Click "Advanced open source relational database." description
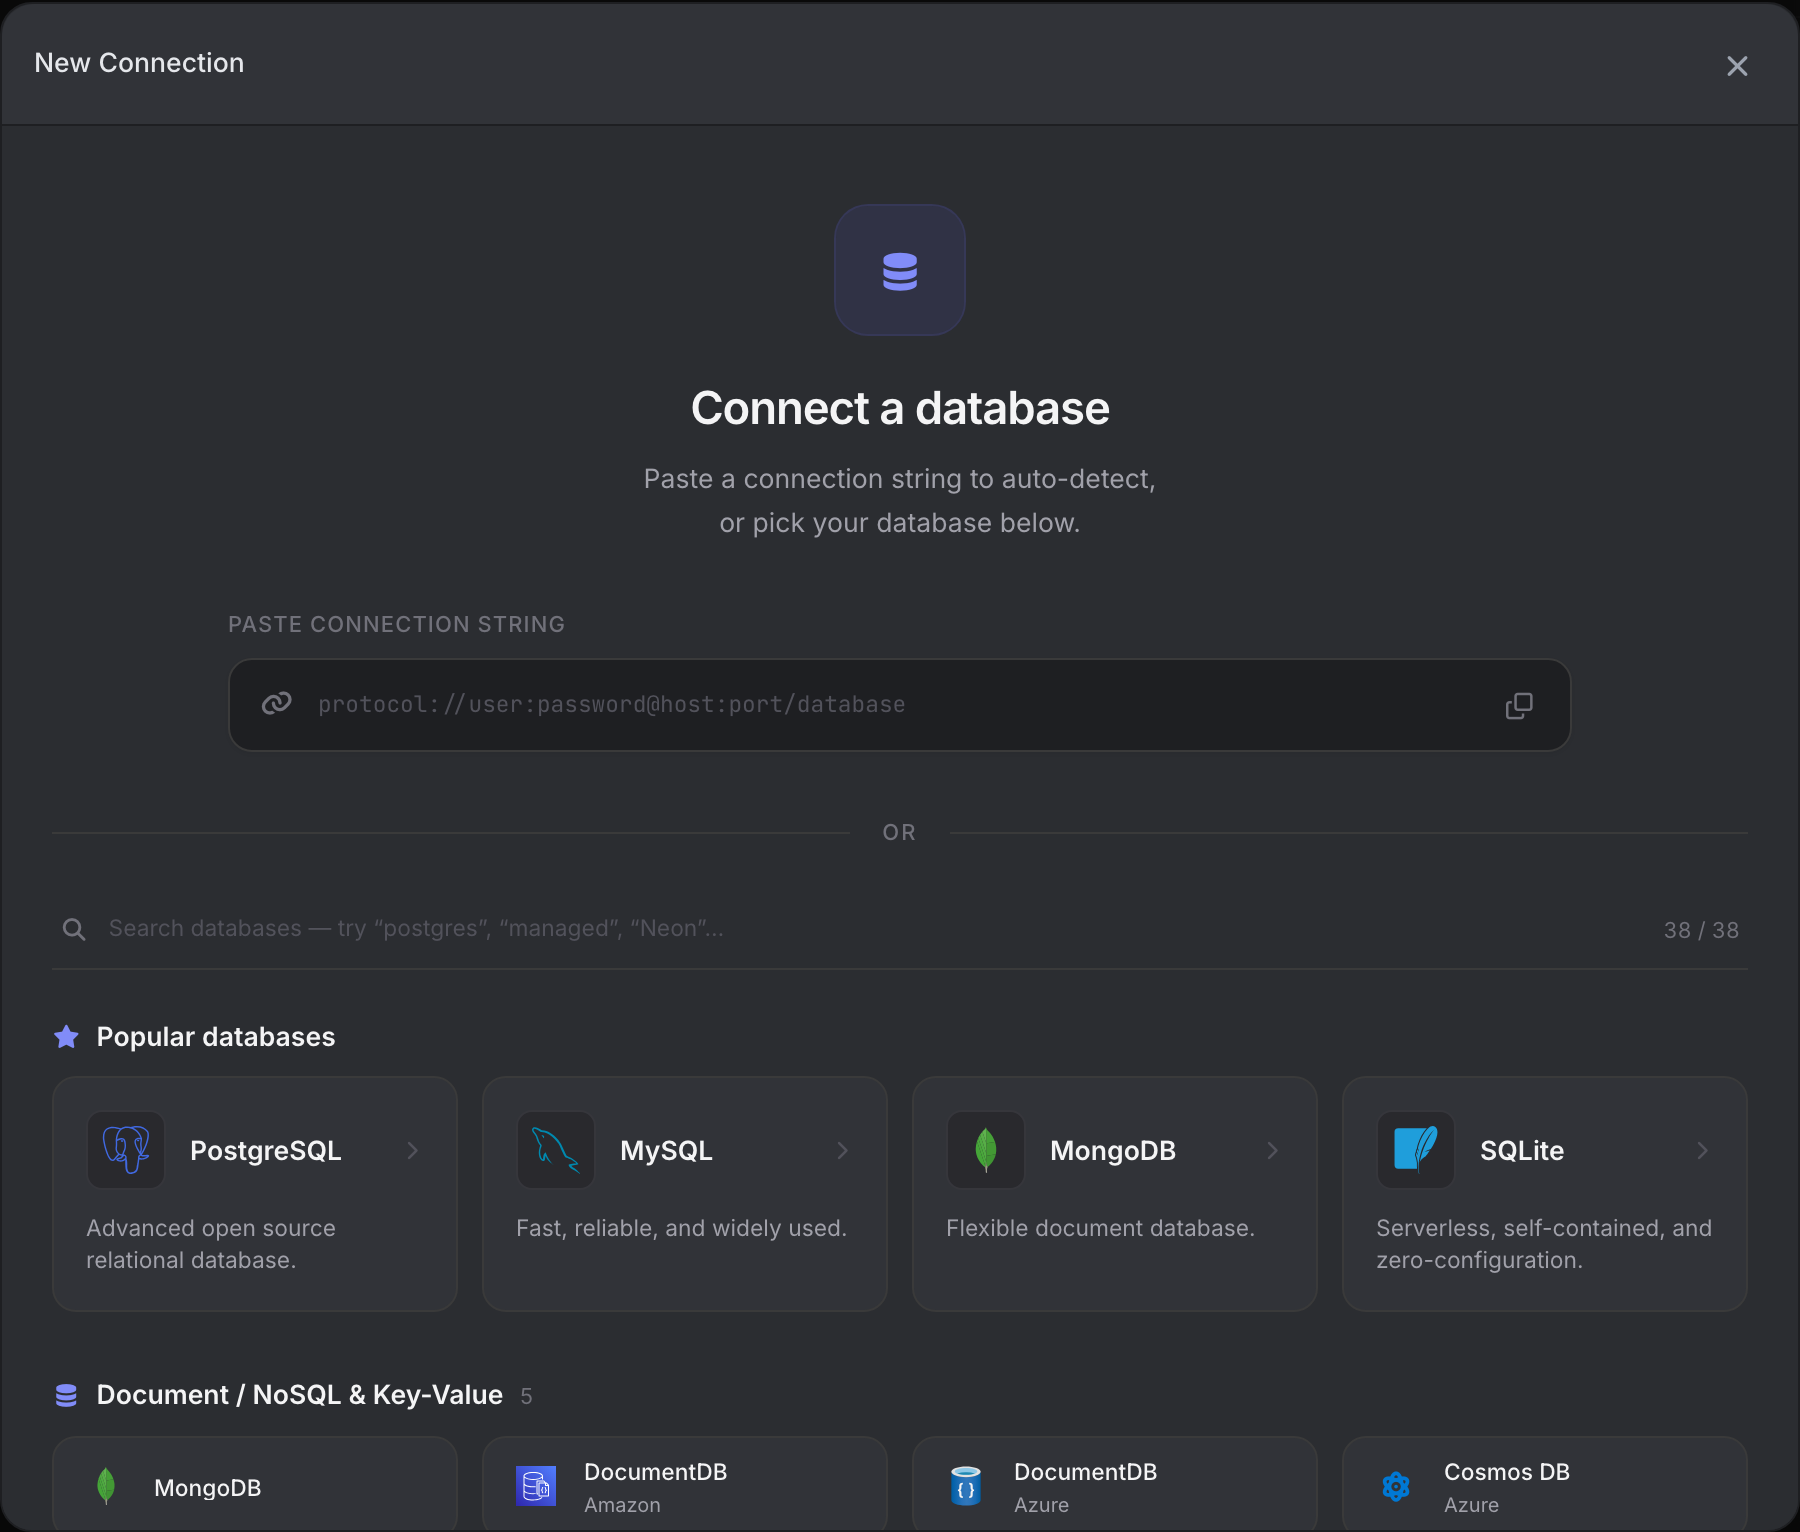Screen dimensions: 1800x1532 [x=211, y=1244]
